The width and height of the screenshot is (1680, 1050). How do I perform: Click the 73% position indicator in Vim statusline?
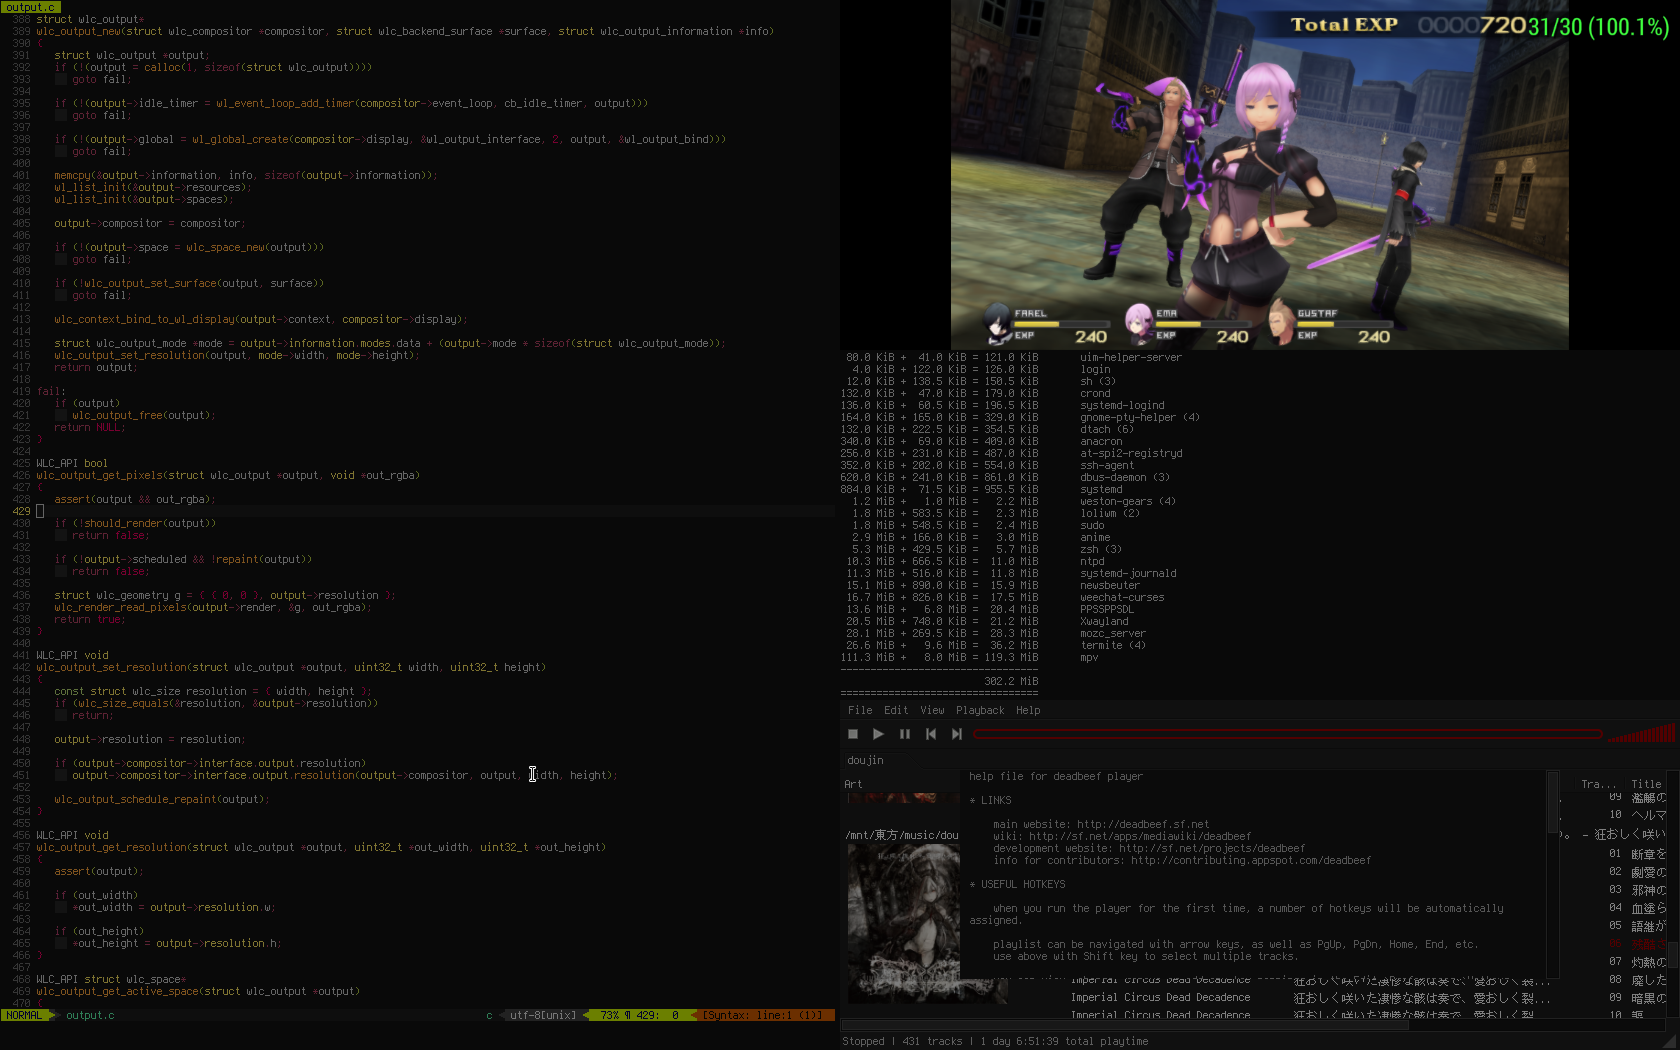[609, 1015]
